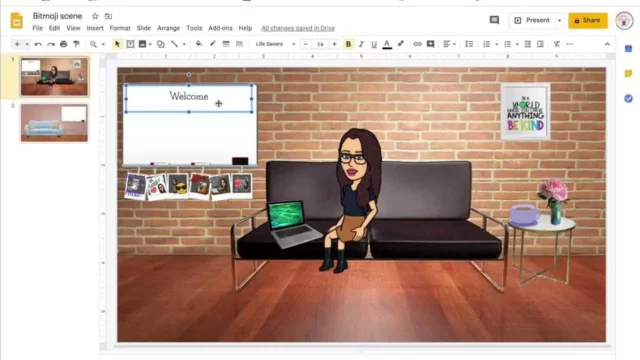Select the second slide thumbnail
Image resolution: width=640 pixels, height=360 pixels.
[54, 122]
